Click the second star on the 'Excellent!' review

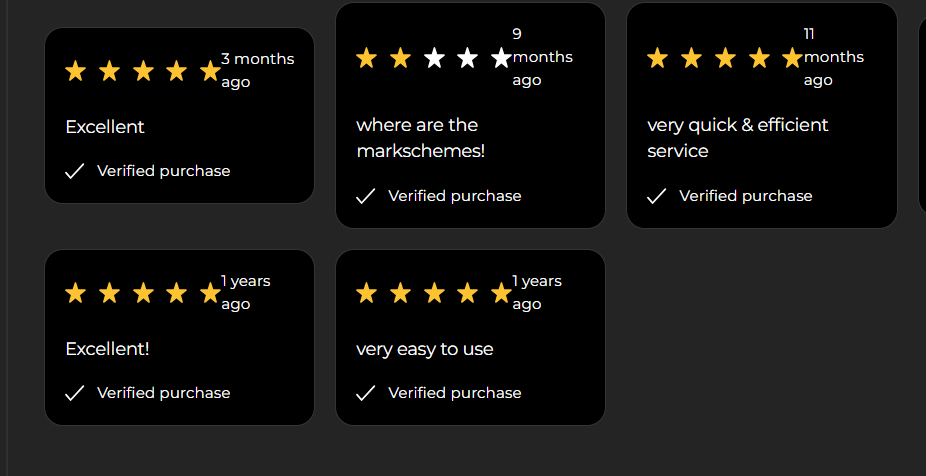[x=110, y=293]
